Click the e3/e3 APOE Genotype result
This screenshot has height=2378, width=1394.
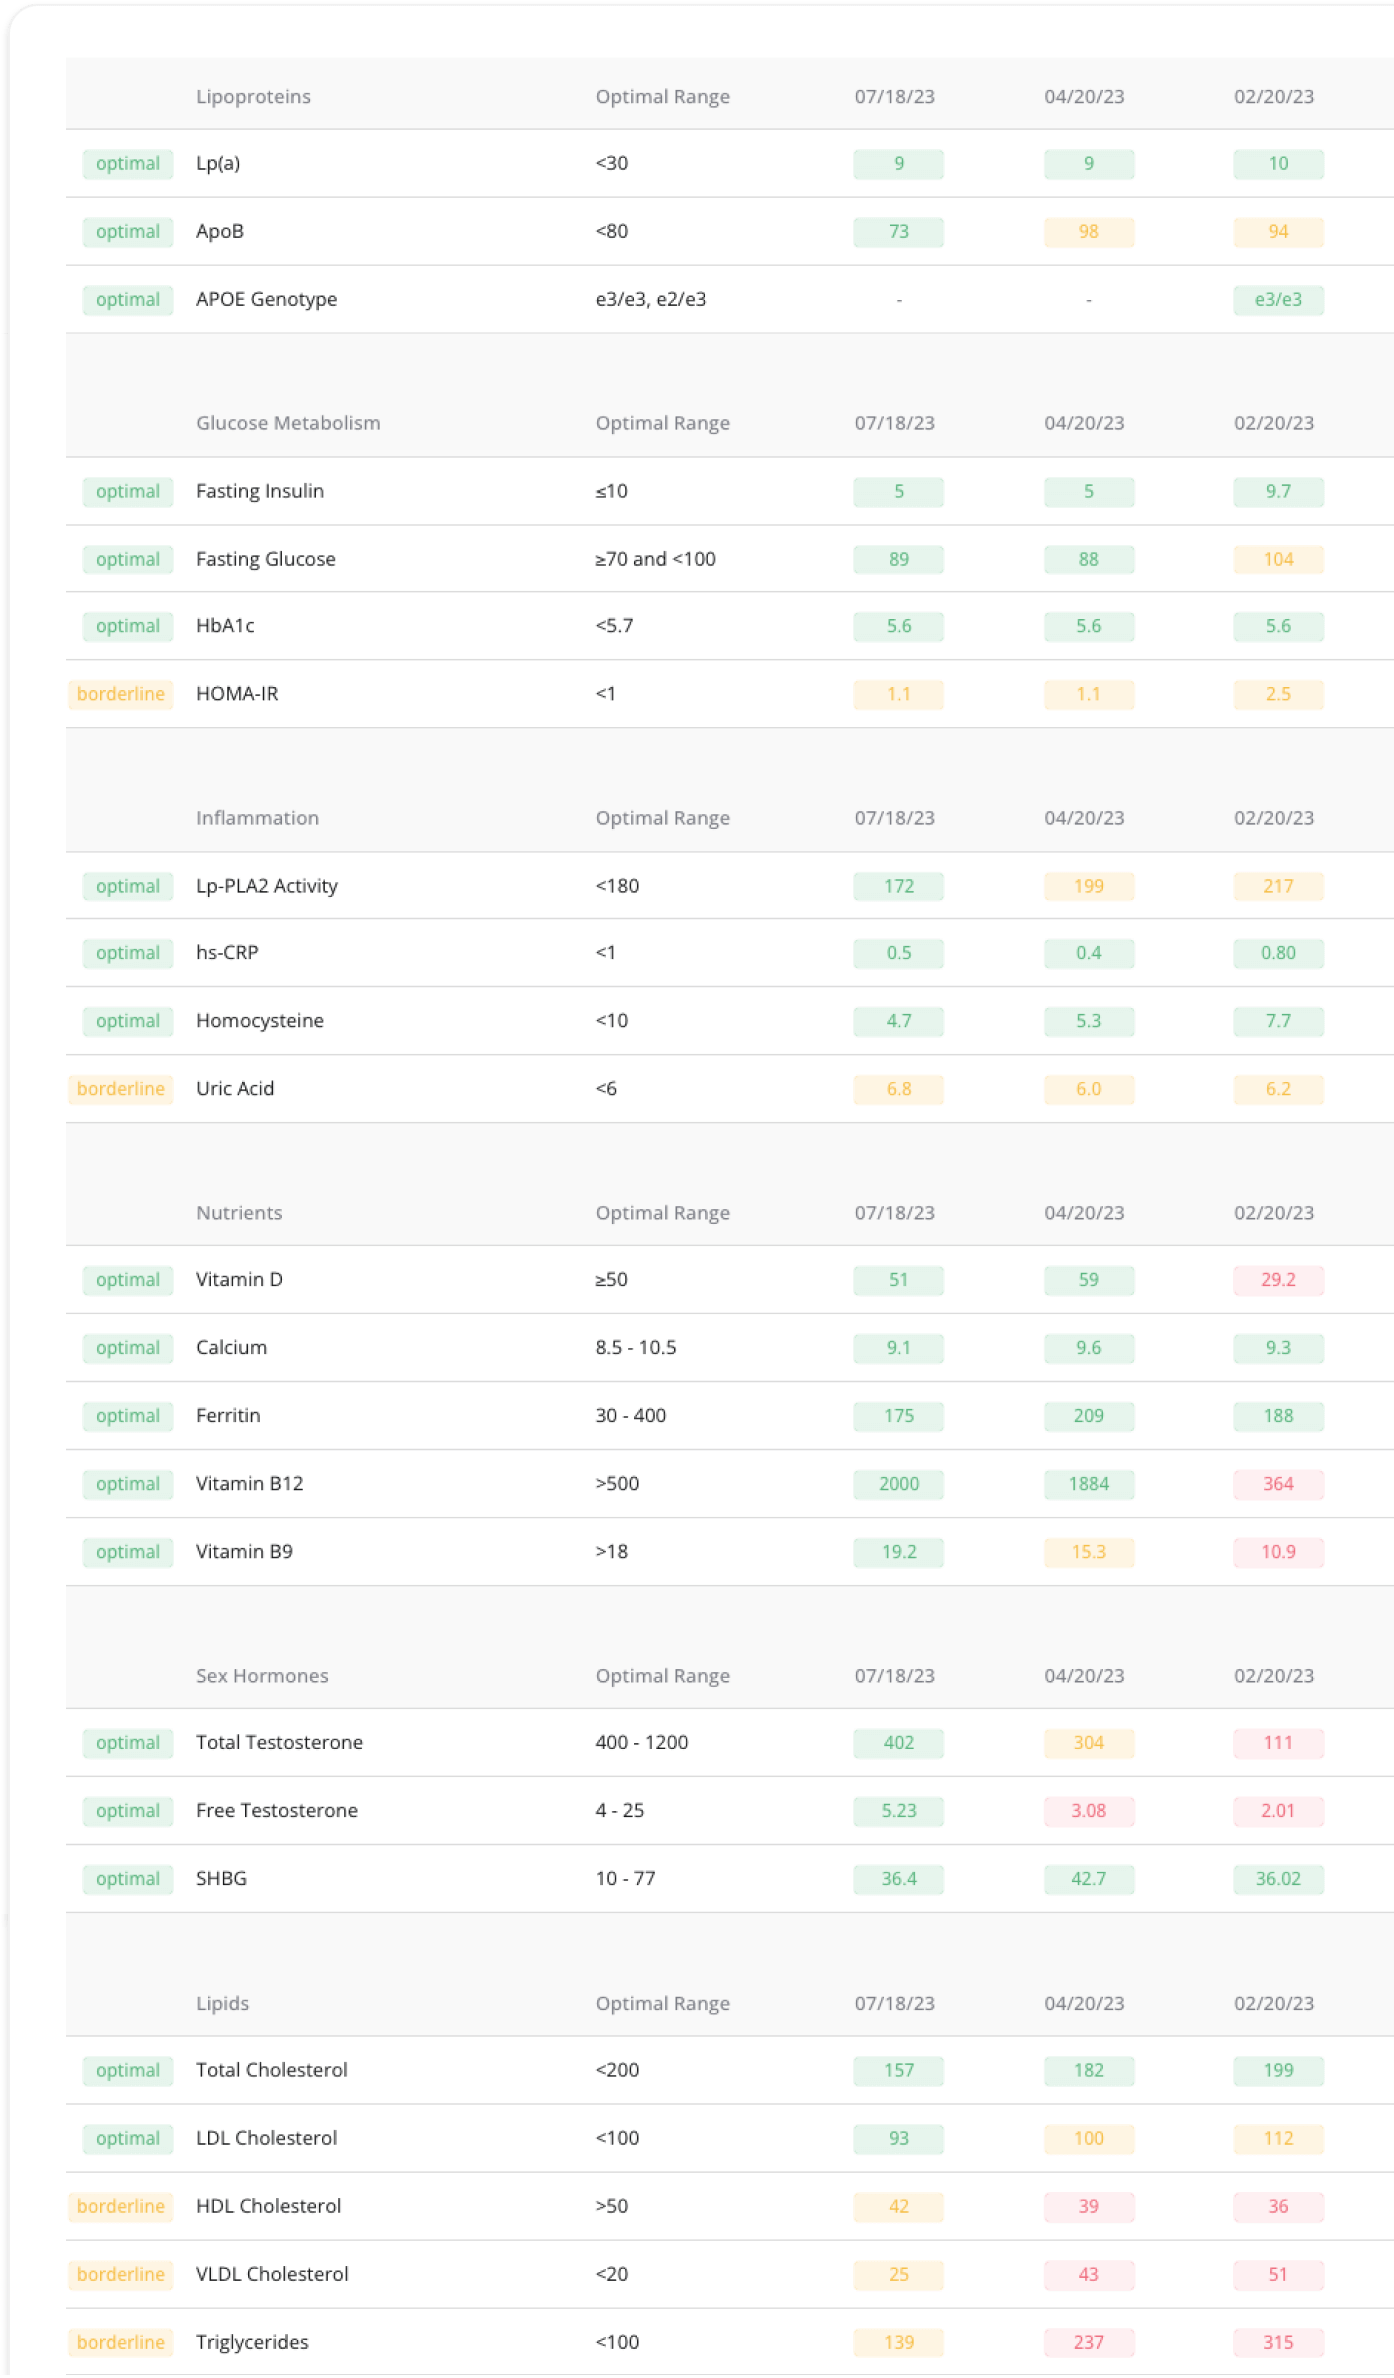point(1277,300)
